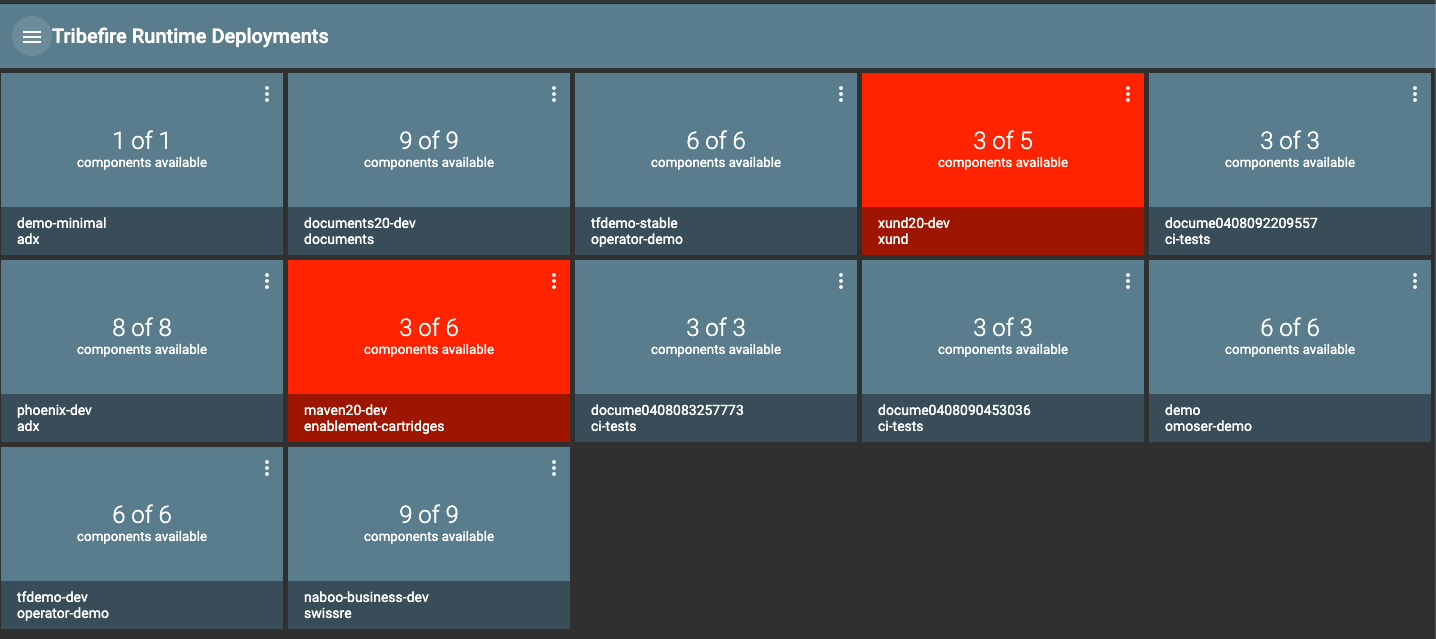Image resolution: width=1436 pixels, height=639 pixels.
Task: Select the demo-minimal 1 of 1 tile
Action: [x=142, y=148]
